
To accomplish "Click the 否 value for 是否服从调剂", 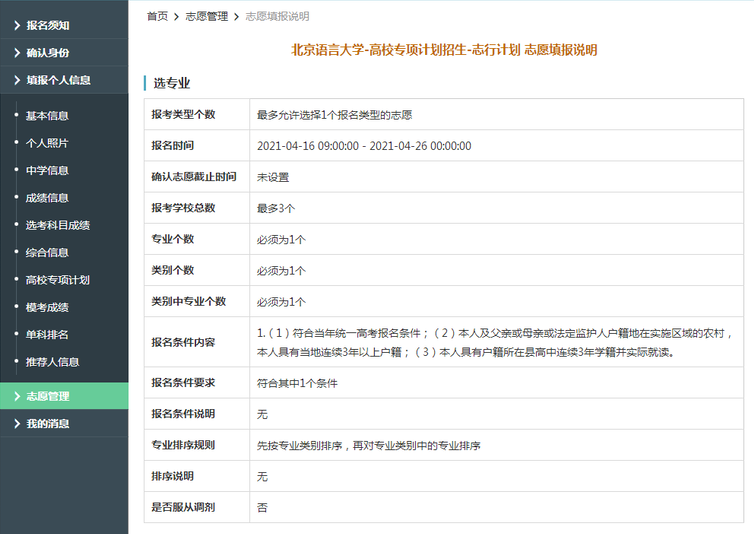I will coord(262,509).
